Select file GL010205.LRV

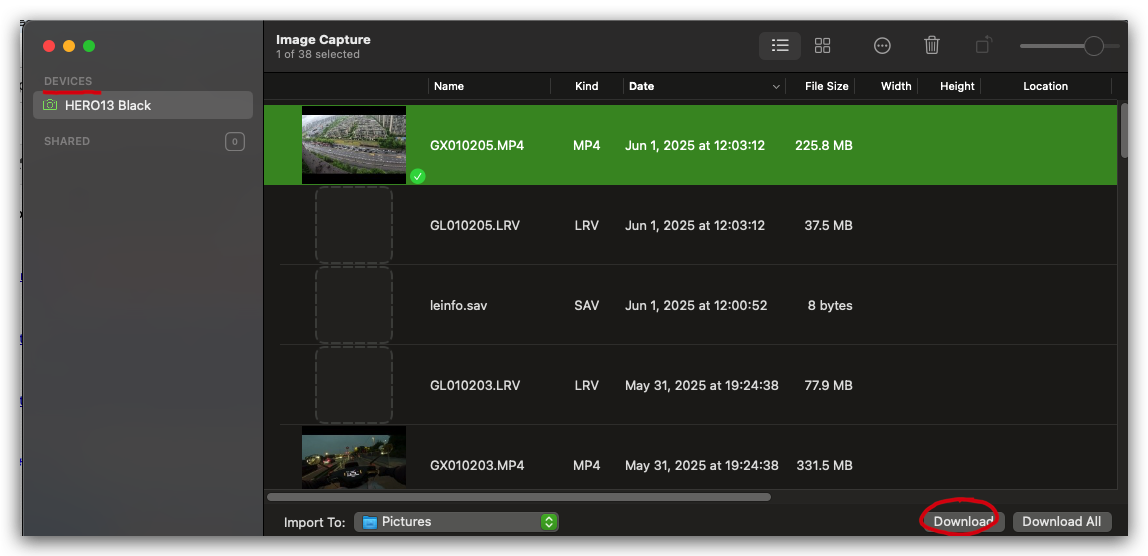(690, 225)
